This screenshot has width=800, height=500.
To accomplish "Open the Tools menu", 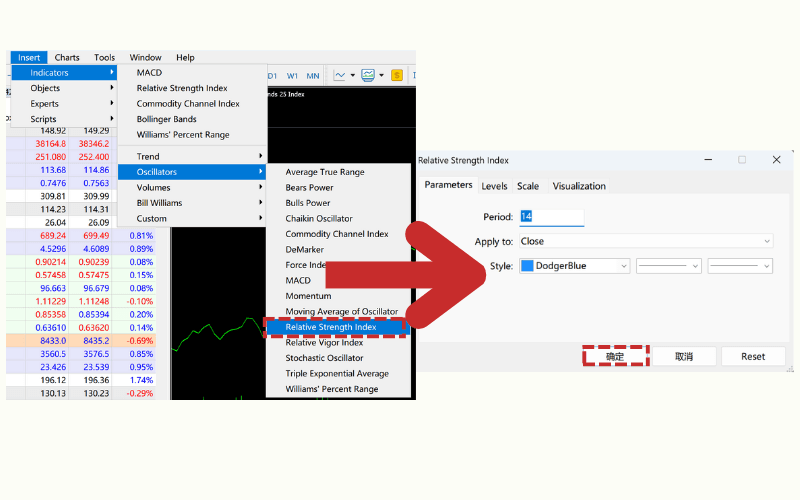I will (104, 58).
